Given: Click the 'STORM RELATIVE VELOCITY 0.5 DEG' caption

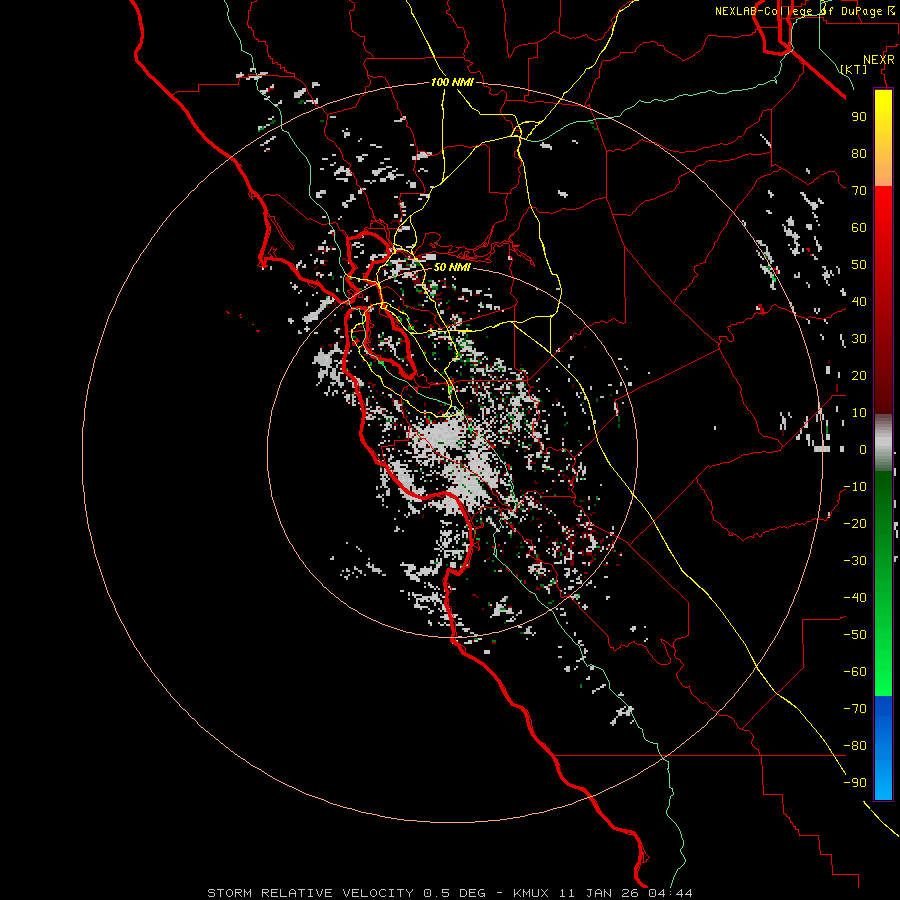Looking at the screenshot, I should pos(346,893).
